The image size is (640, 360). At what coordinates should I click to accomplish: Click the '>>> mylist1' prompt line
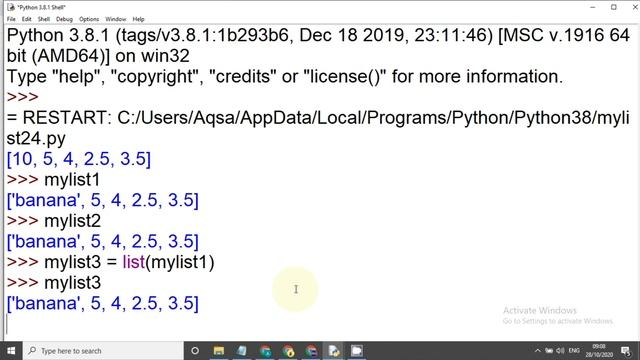click(x=53, y=180)
